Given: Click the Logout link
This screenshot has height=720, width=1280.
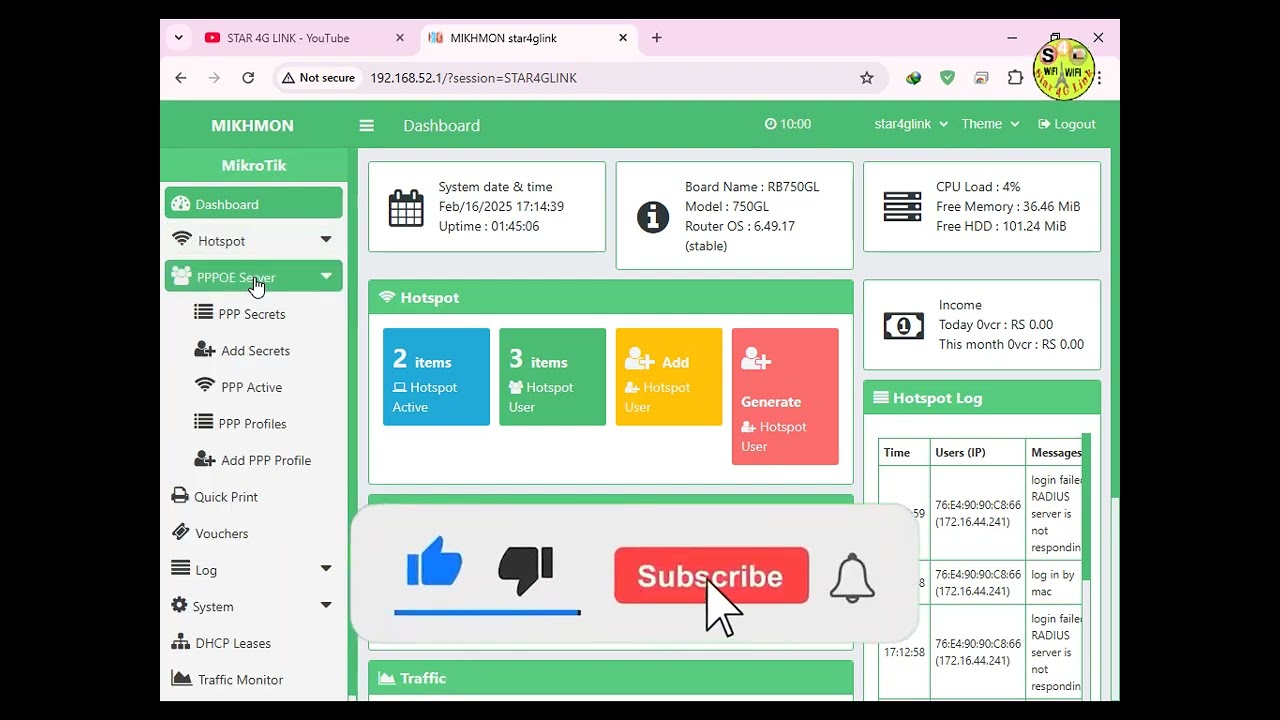Looking at the screenshot, I should [x=1067, y=124].
